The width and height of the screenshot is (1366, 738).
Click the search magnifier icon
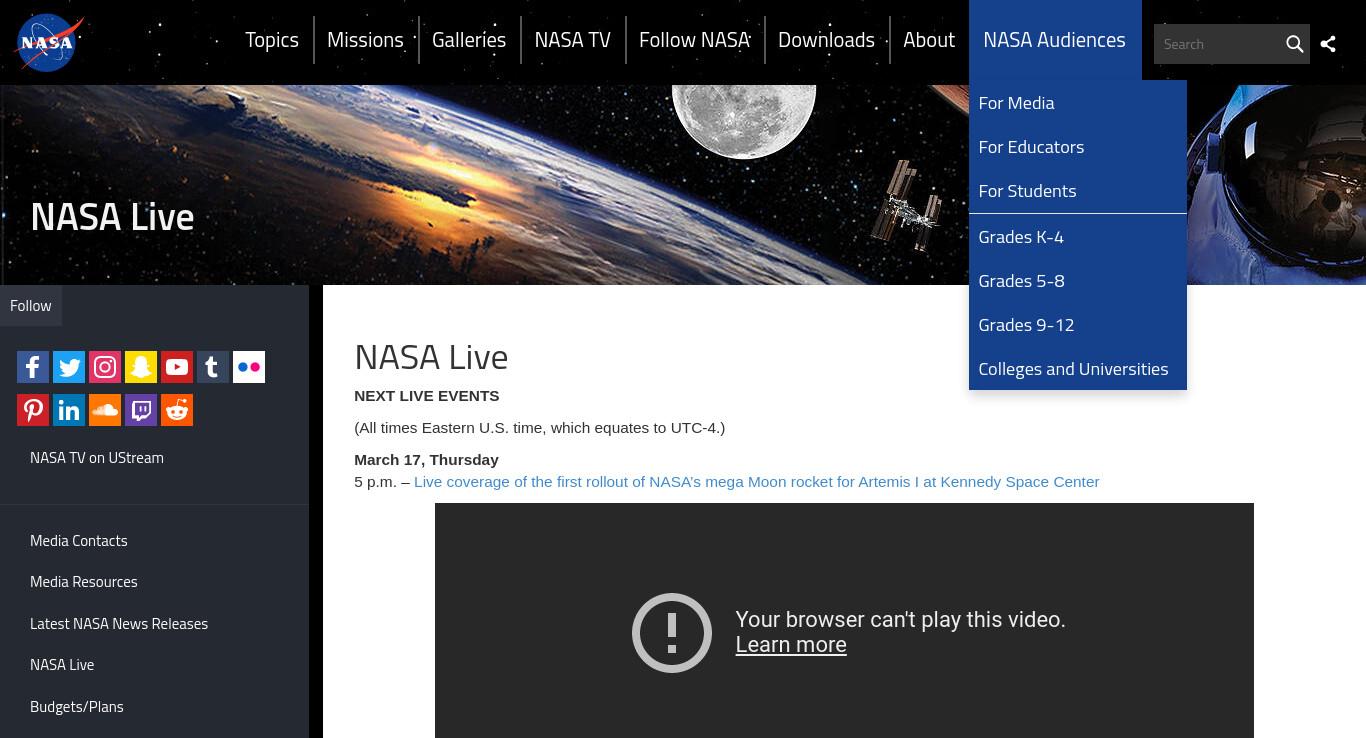pyautogui.click(x=1294, y=44)
